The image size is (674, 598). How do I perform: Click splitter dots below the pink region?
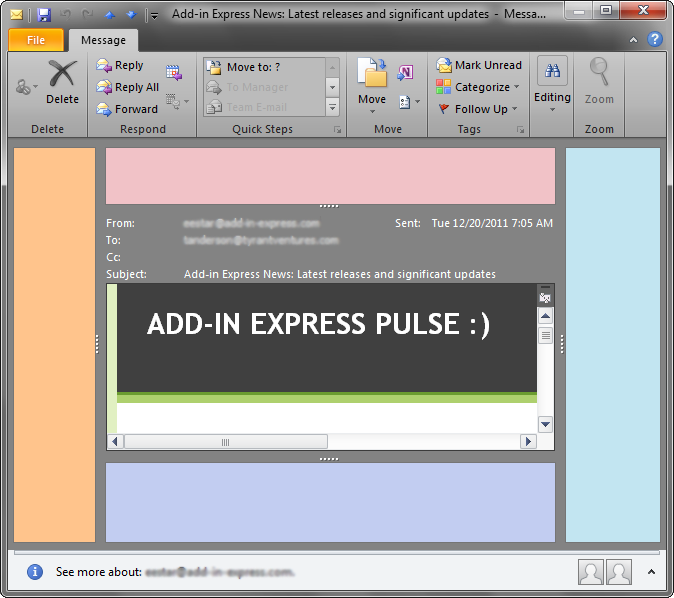tap(329, 206)
